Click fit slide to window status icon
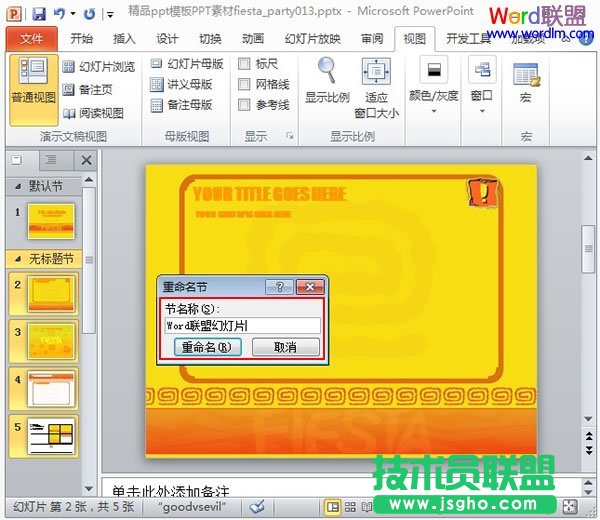The image size is (600, 520). coord(570,507)
